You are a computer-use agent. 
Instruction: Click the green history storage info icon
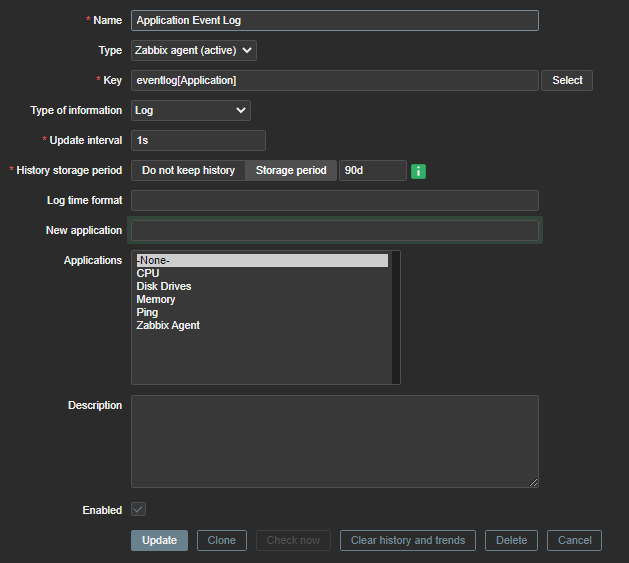(x=418, y=171)
